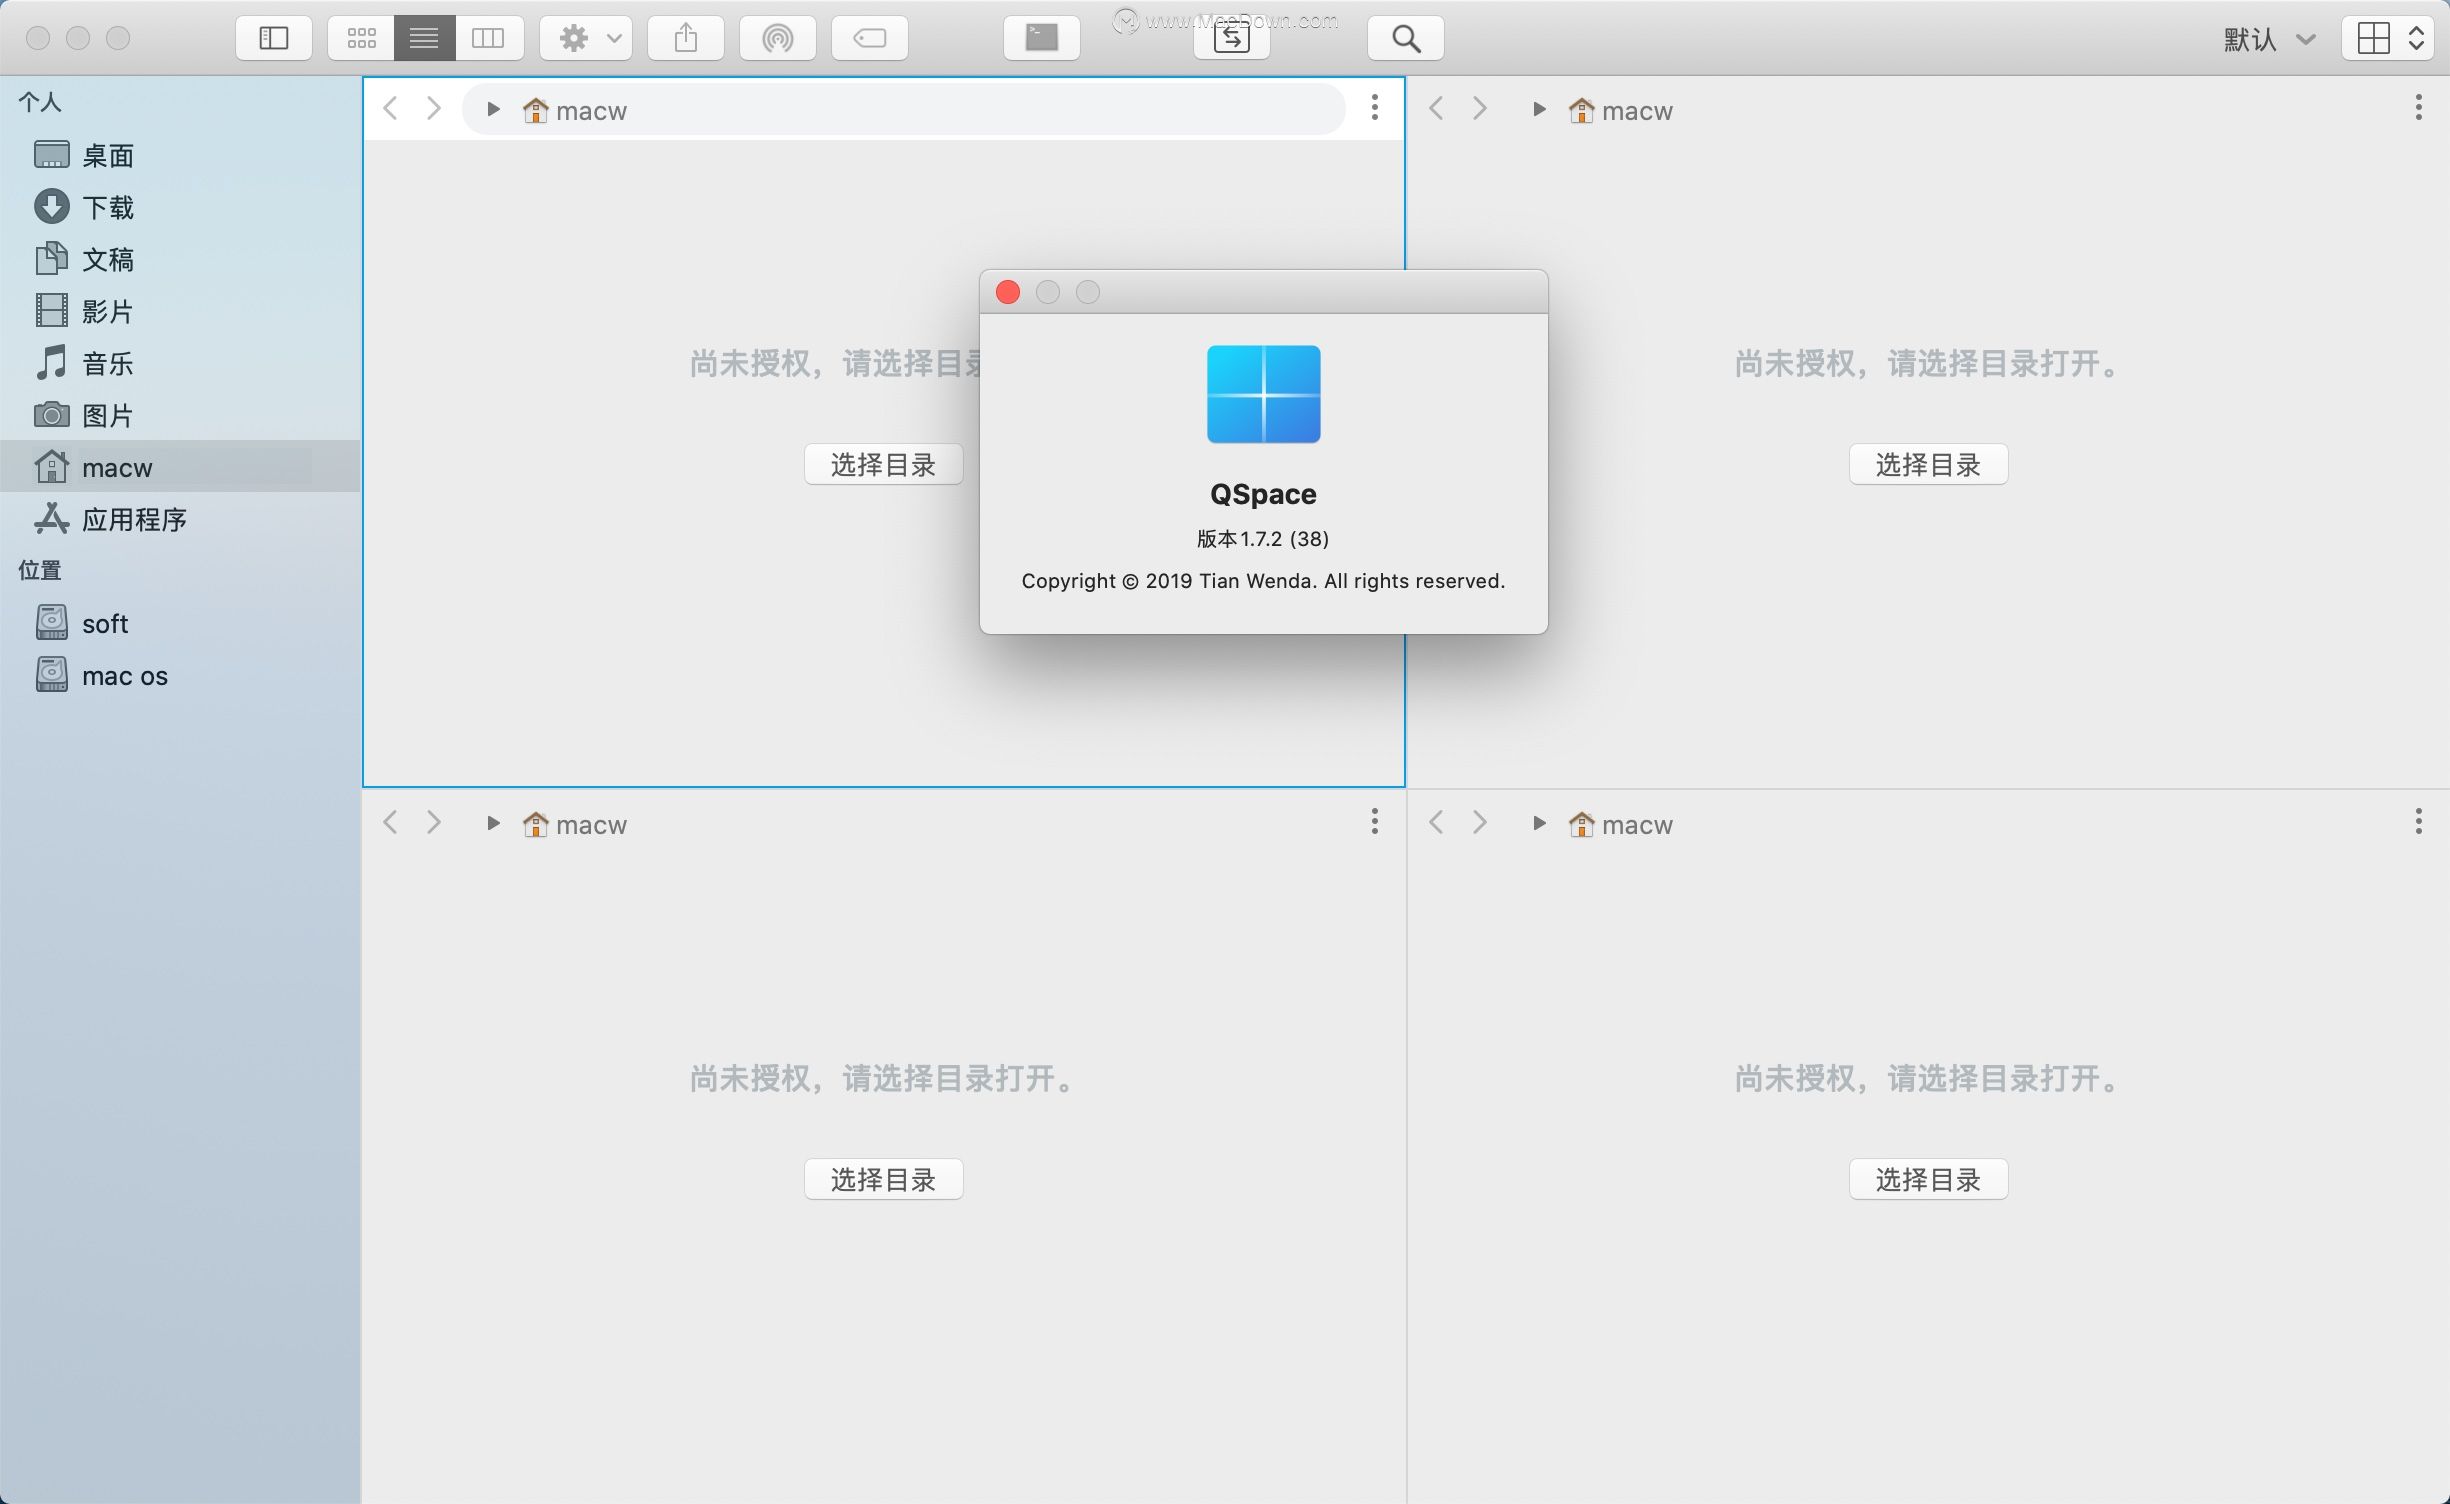Switch to list view mode
This screenshot has height=1504, width=2450.
424,38
